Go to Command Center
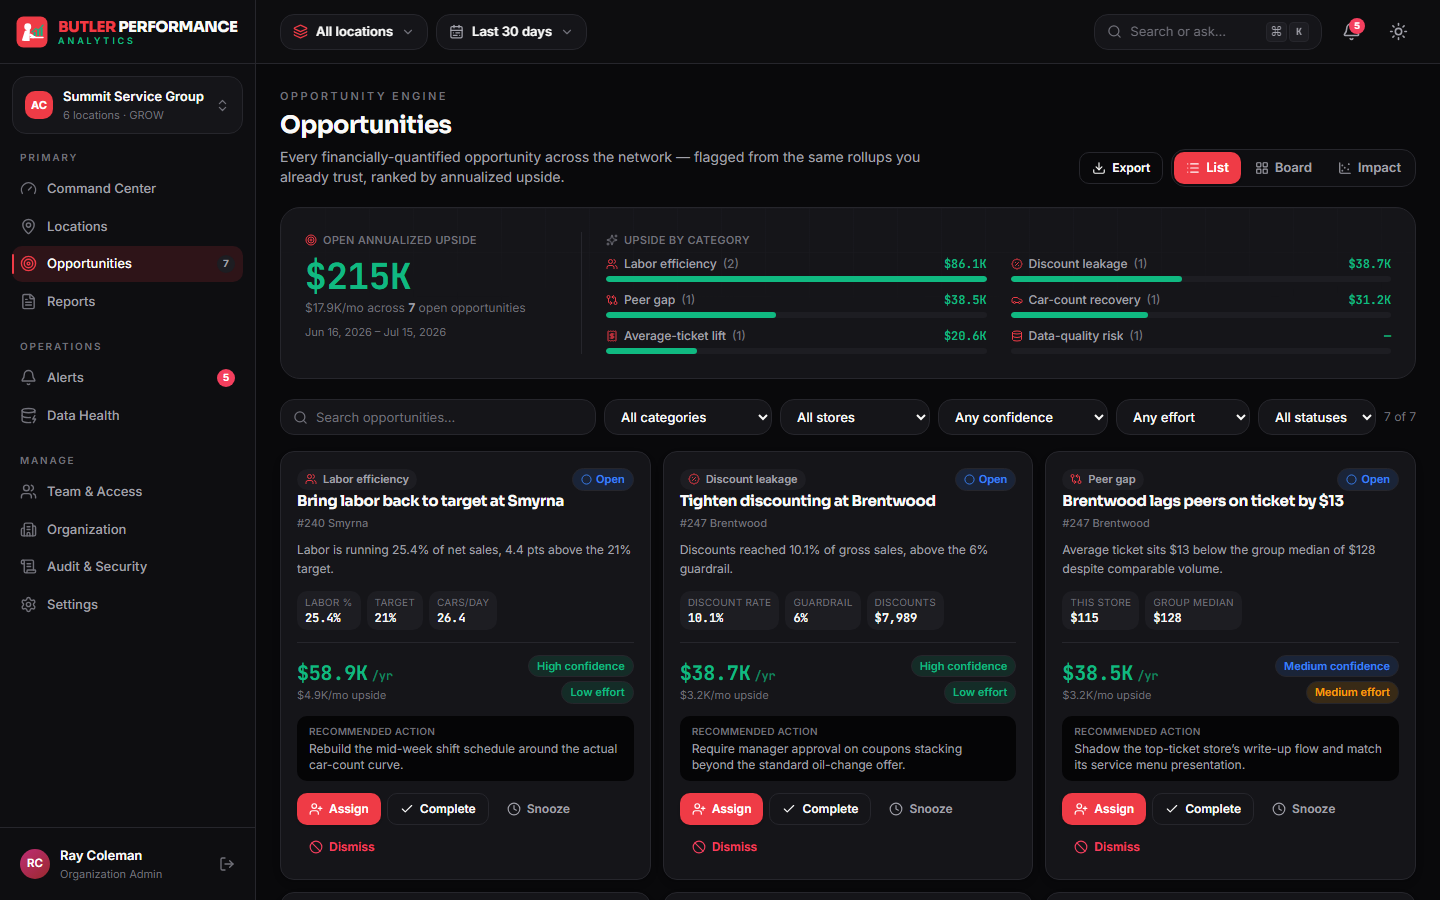 click(127, 189)
